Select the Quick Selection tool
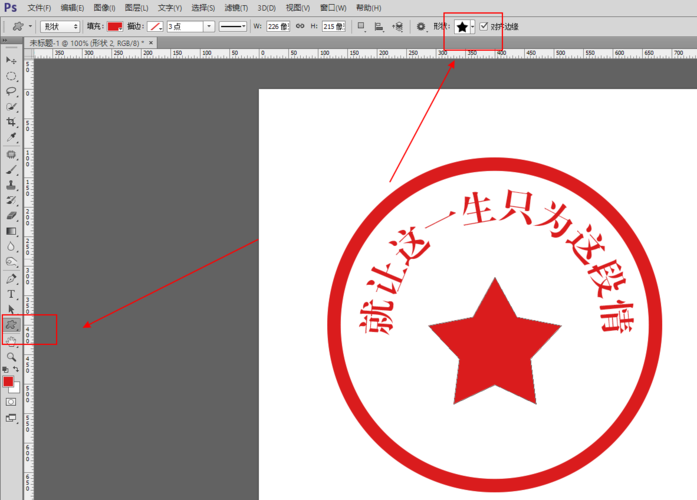Image resolution: width=697 pixels, height=500 pixels. pos(11,107)
